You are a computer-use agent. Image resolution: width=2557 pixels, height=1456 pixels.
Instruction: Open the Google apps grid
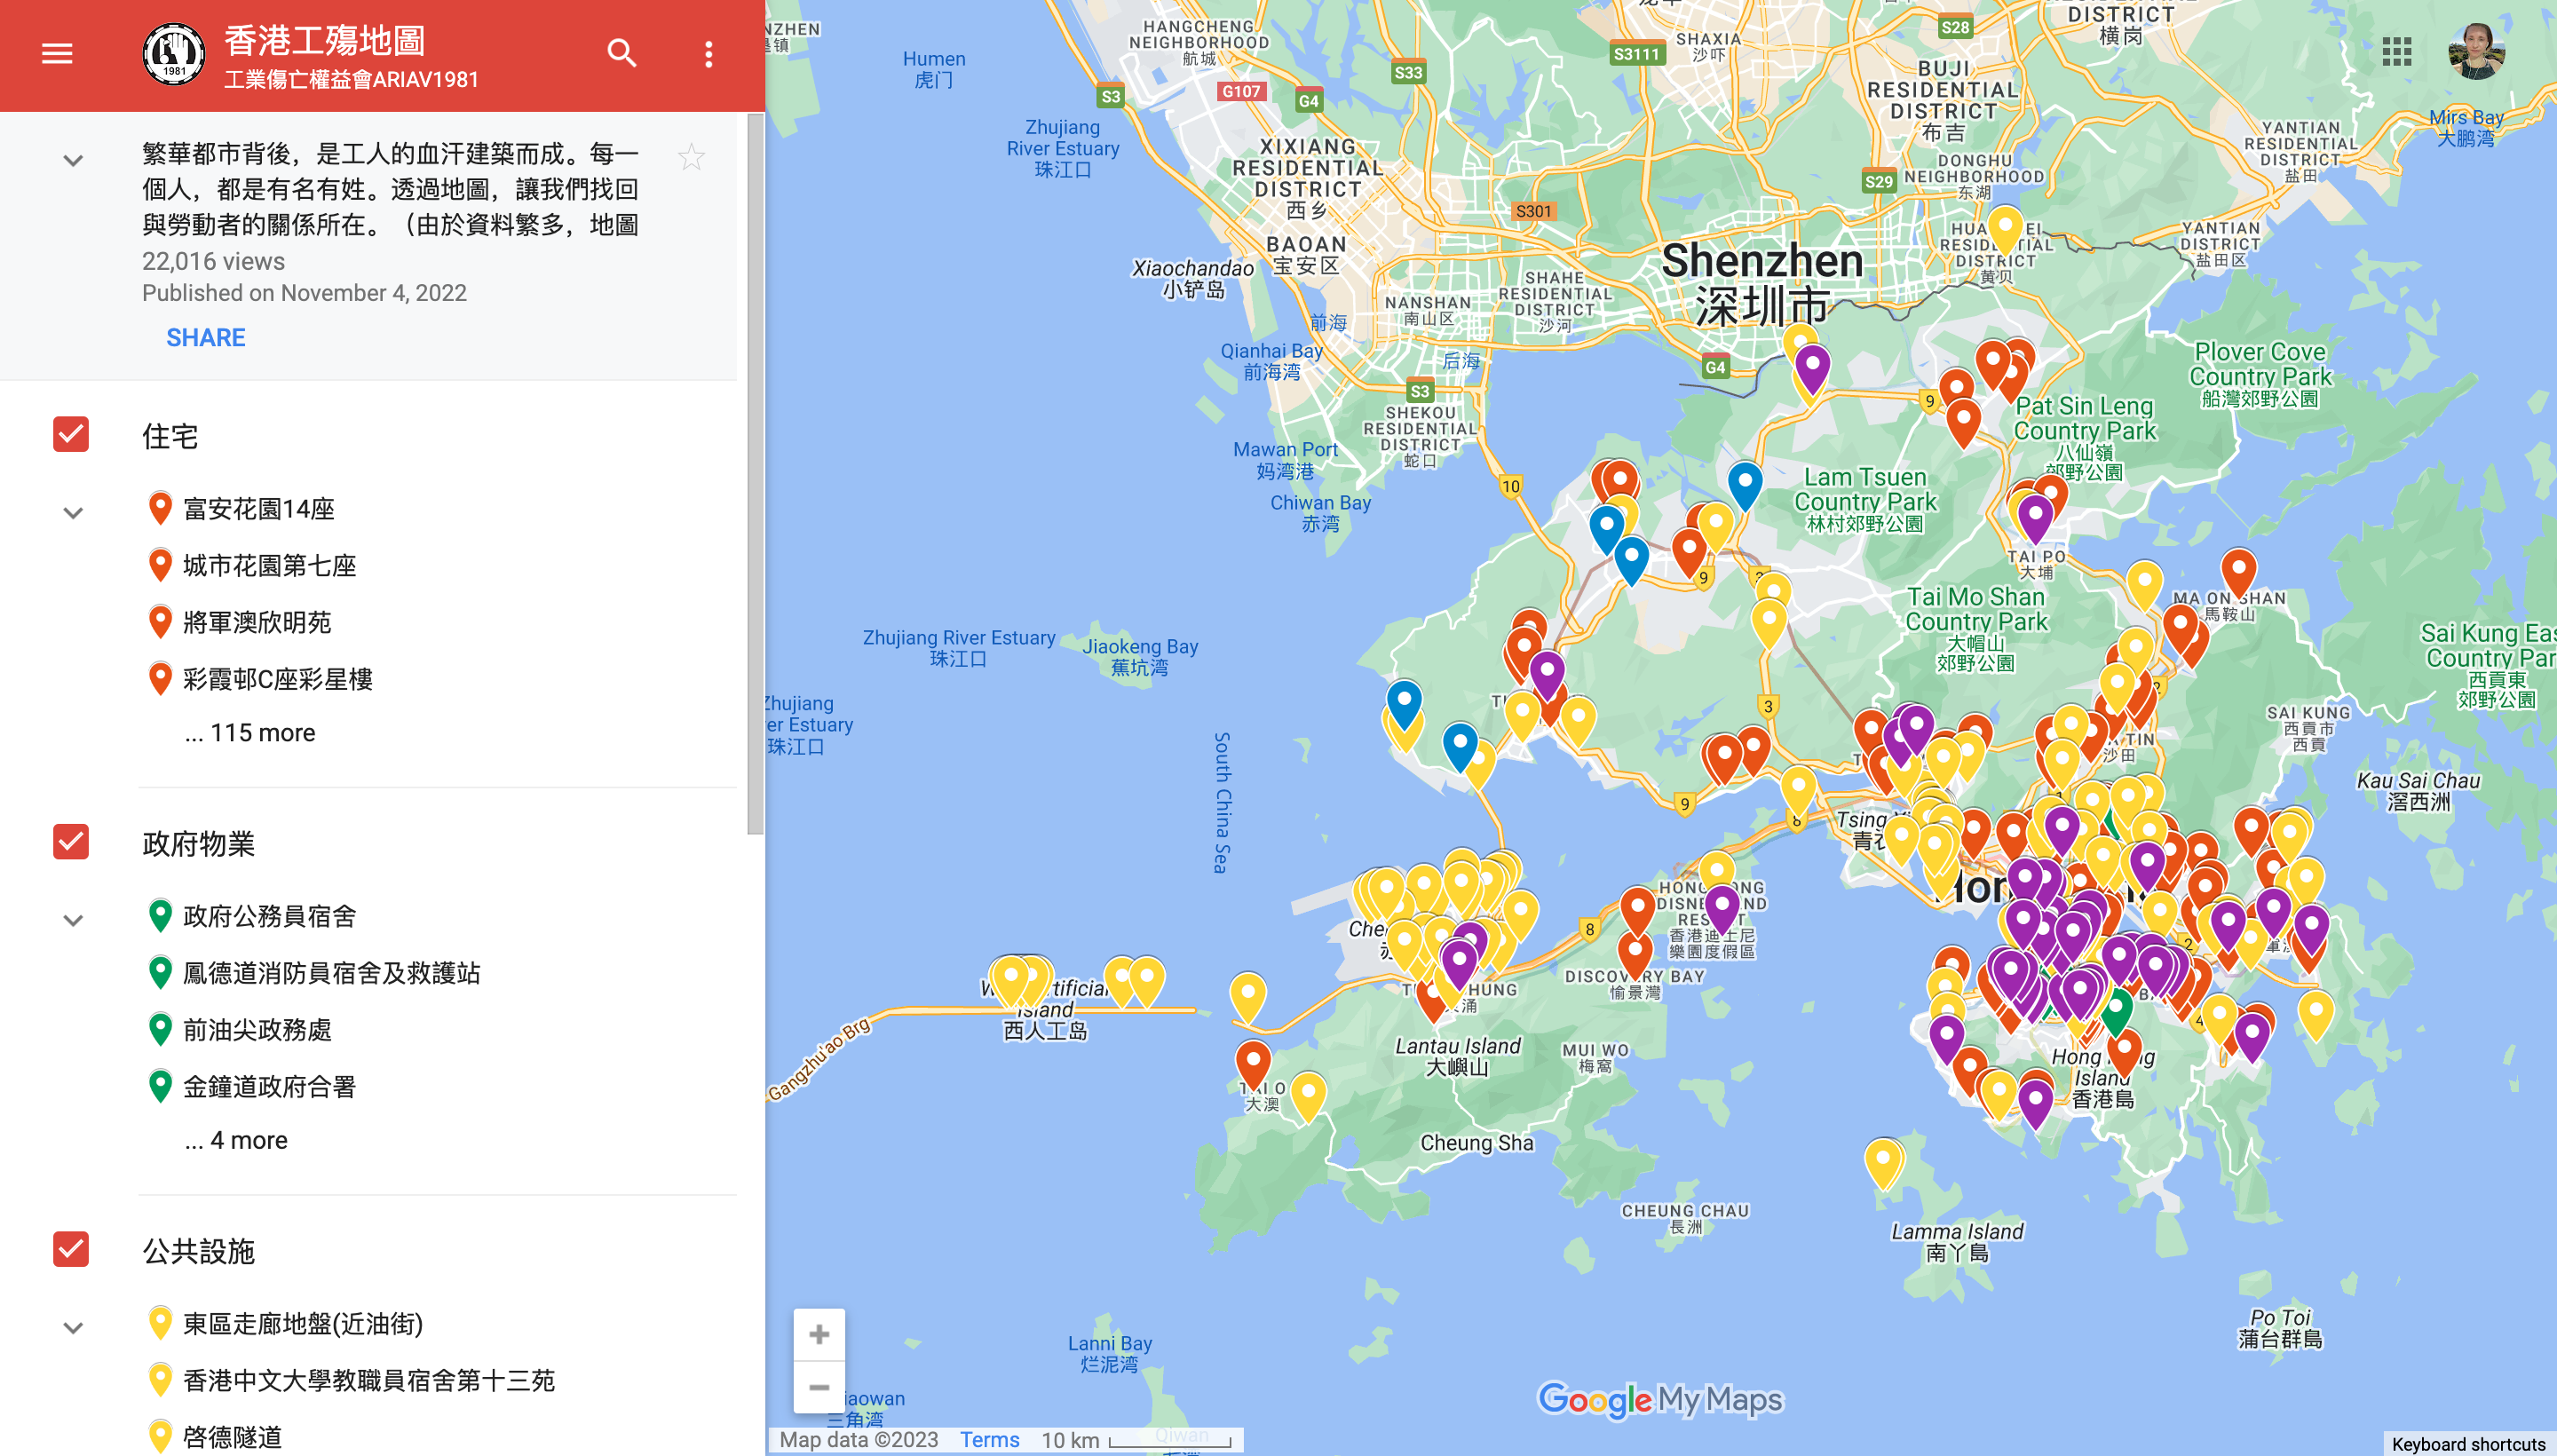tap(2396, 51)
